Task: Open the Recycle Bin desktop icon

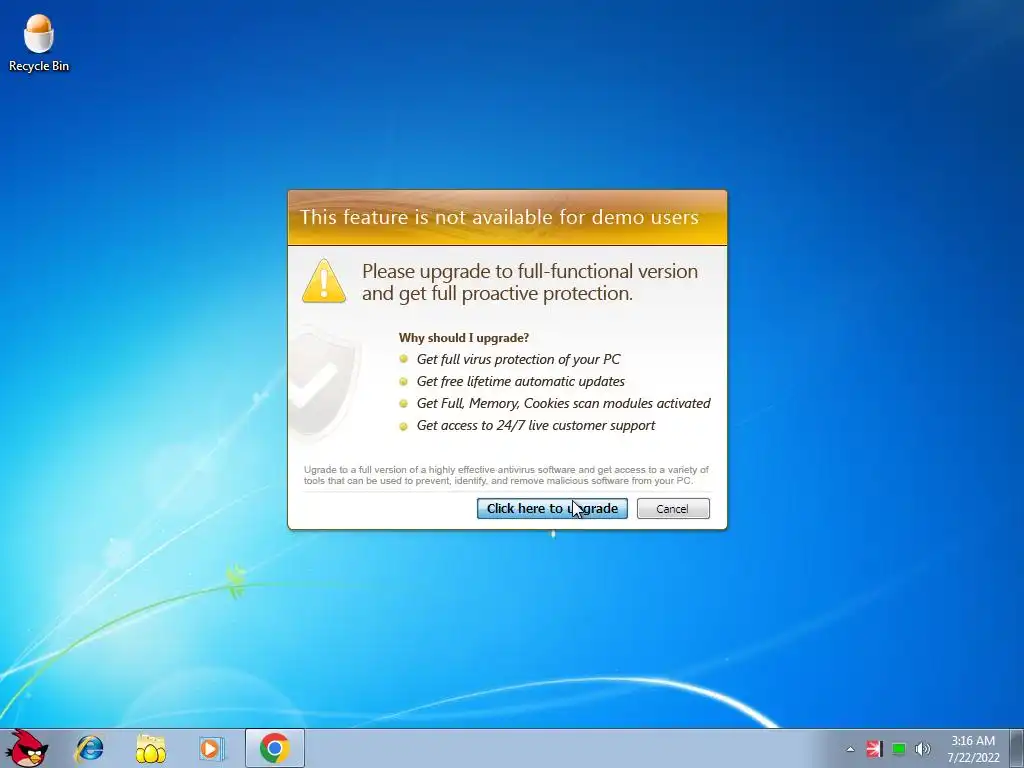Action: (39, 43)
